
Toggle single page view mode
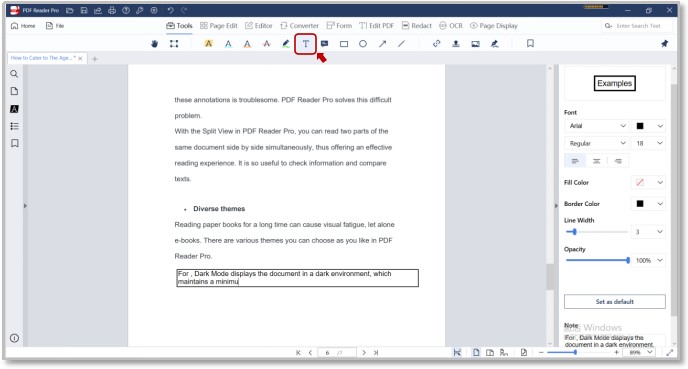(x=476, y=353)
